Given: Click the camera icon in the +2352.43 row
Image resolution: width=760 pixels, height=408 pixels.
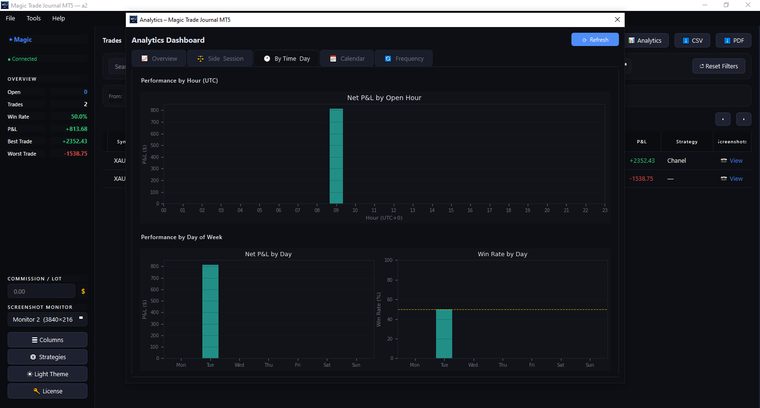Looking at the screenshot, I should click(x=724, y=160).
